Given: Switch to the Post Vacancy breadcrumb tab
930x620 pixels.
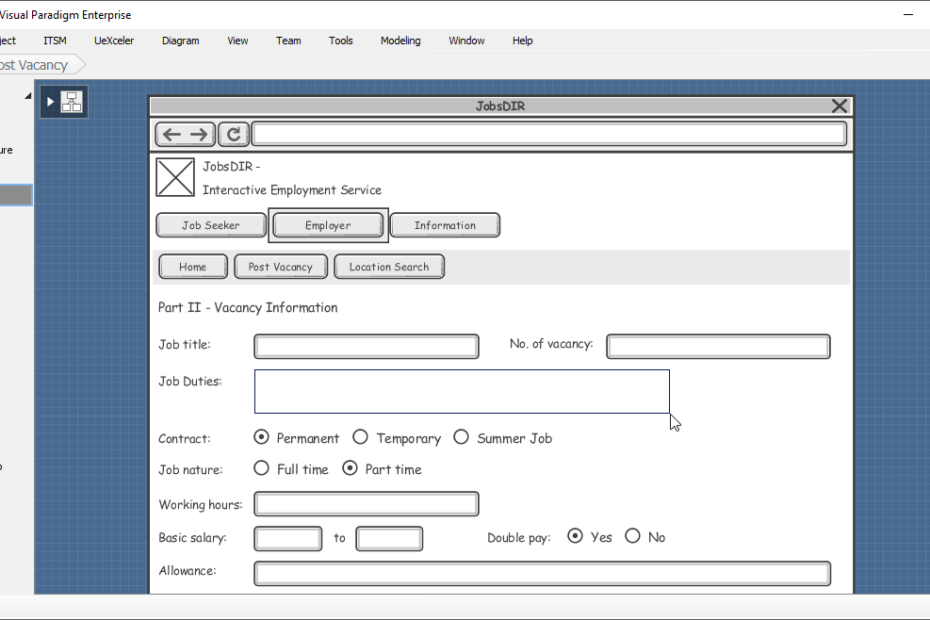Looking at the screenshot, I should point(35,63).
